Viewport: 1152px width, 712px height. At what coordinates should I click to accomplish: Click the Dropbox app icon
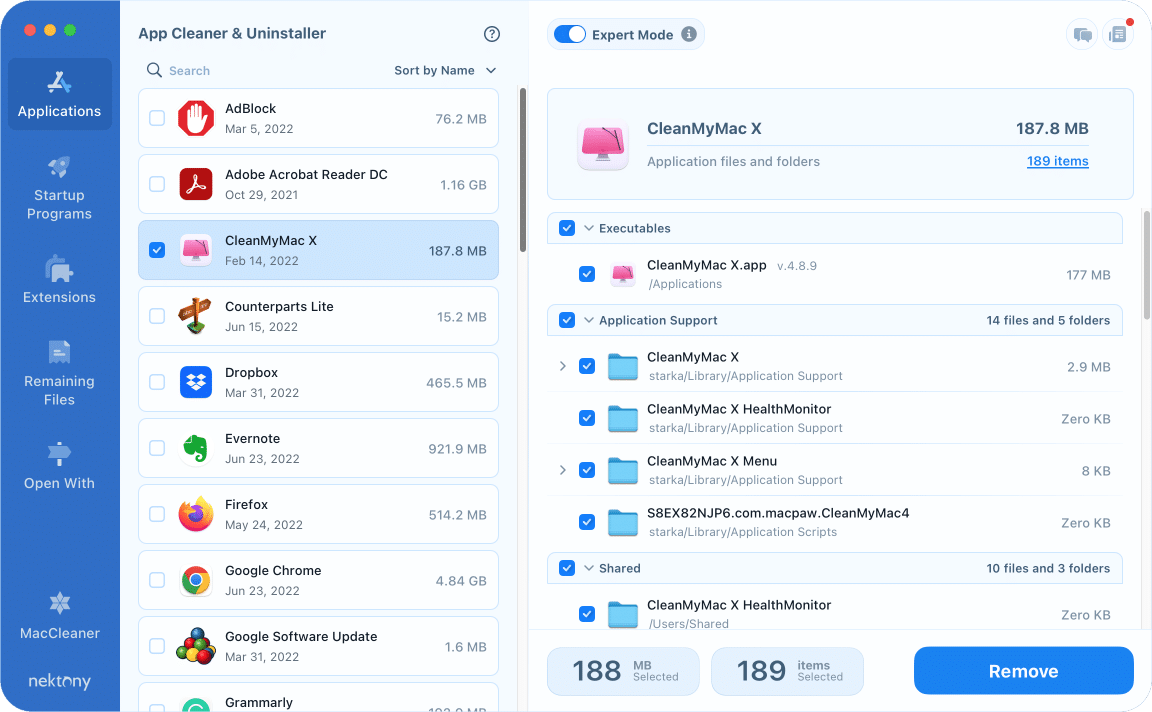tap(195, 383)
